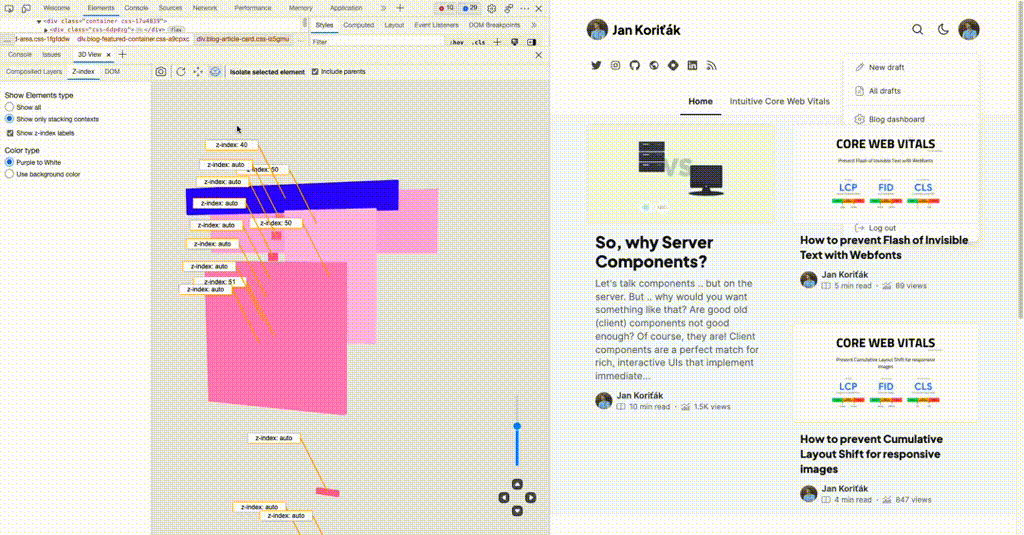Take a snapshot with the camera icon
The image size is (1024, 535).
pos(161,72)
